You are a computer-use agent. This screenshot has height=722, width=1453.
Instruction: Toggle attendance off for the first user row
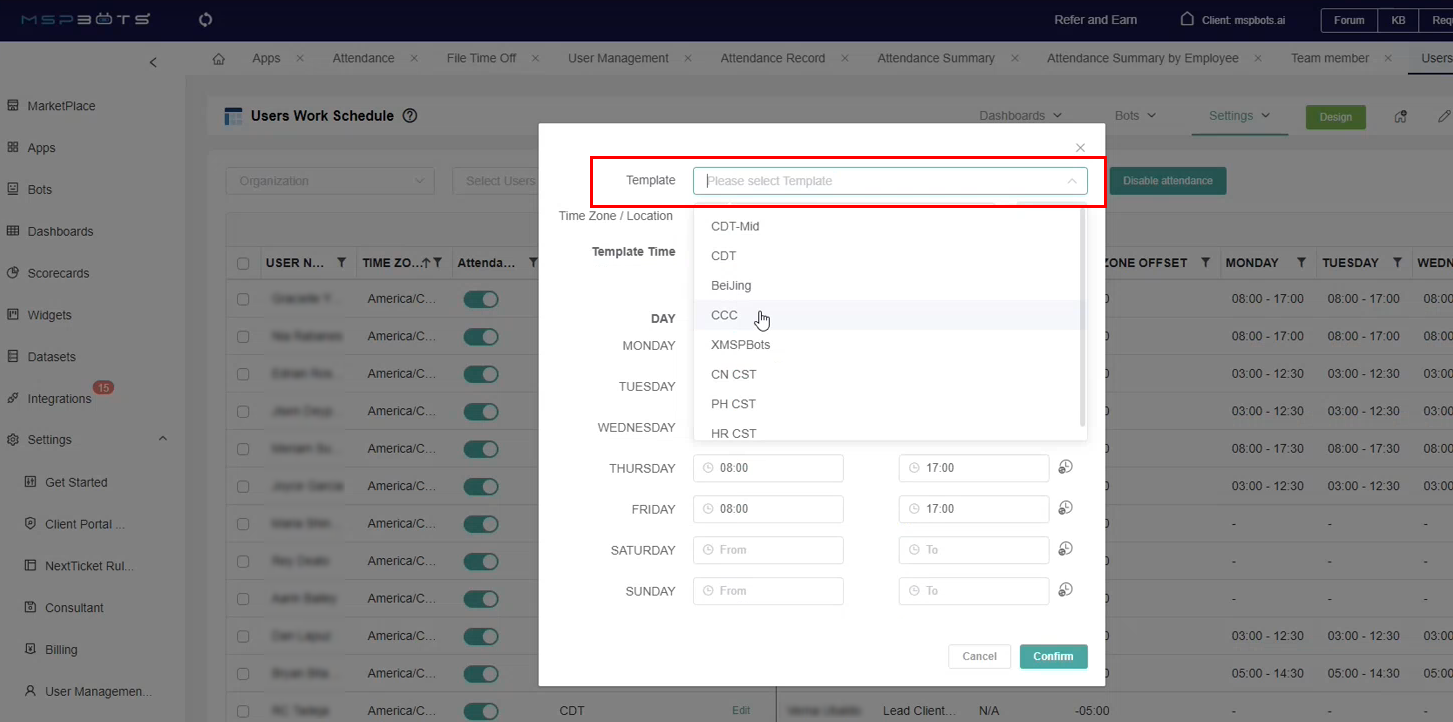[480, 298]
